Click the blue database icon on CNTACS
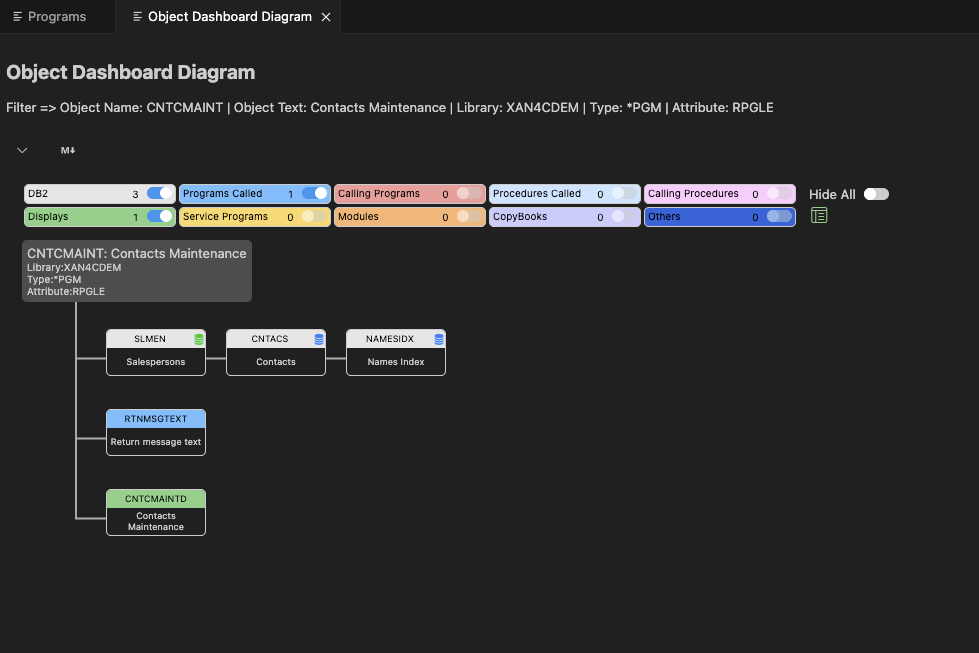The height and width of the screenshot is (653, 979). (x=319, y=339)
